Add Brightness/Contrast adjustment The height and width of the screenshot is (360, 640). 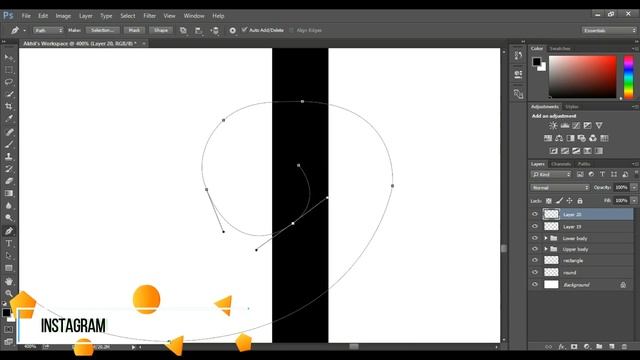point(553,125)
